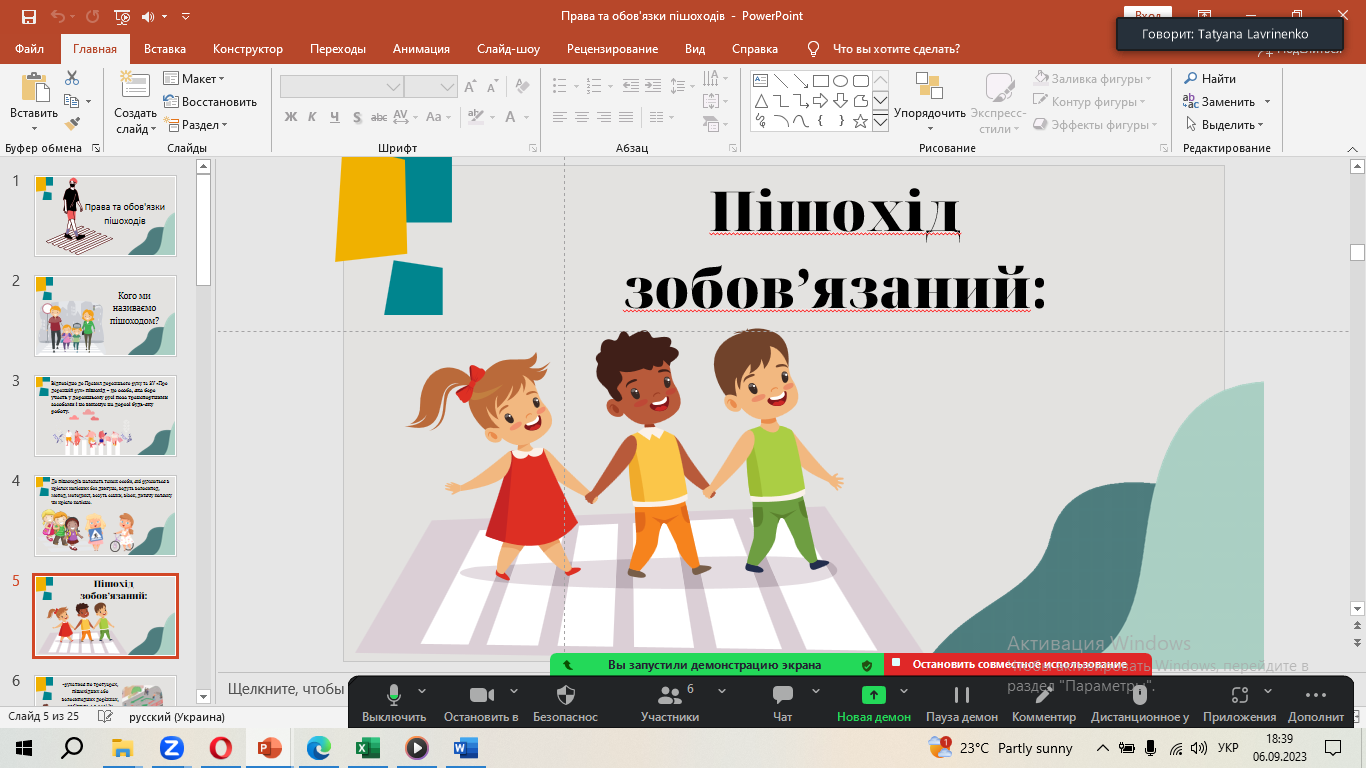1366x768 pixels.
Task: Open the Макет layout dropdown
Action: point(194,78)
